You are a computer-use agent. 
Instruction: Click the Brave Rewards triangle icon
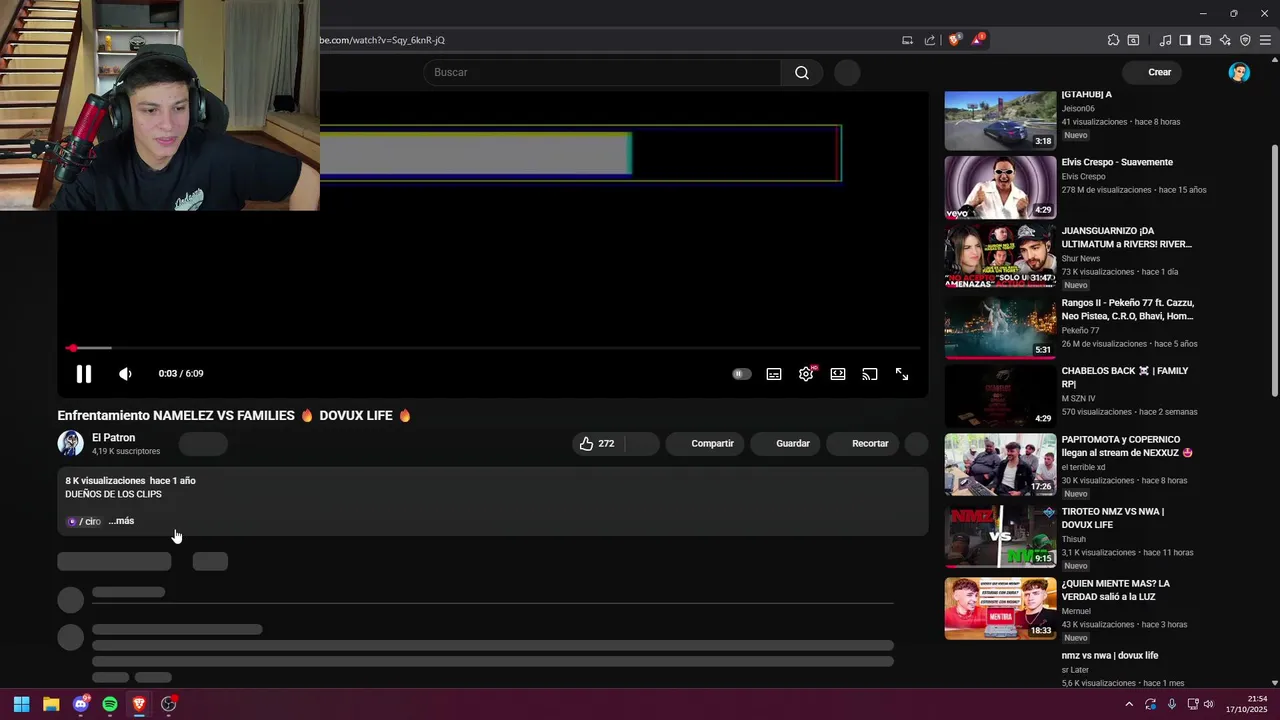tap(977, 40)
